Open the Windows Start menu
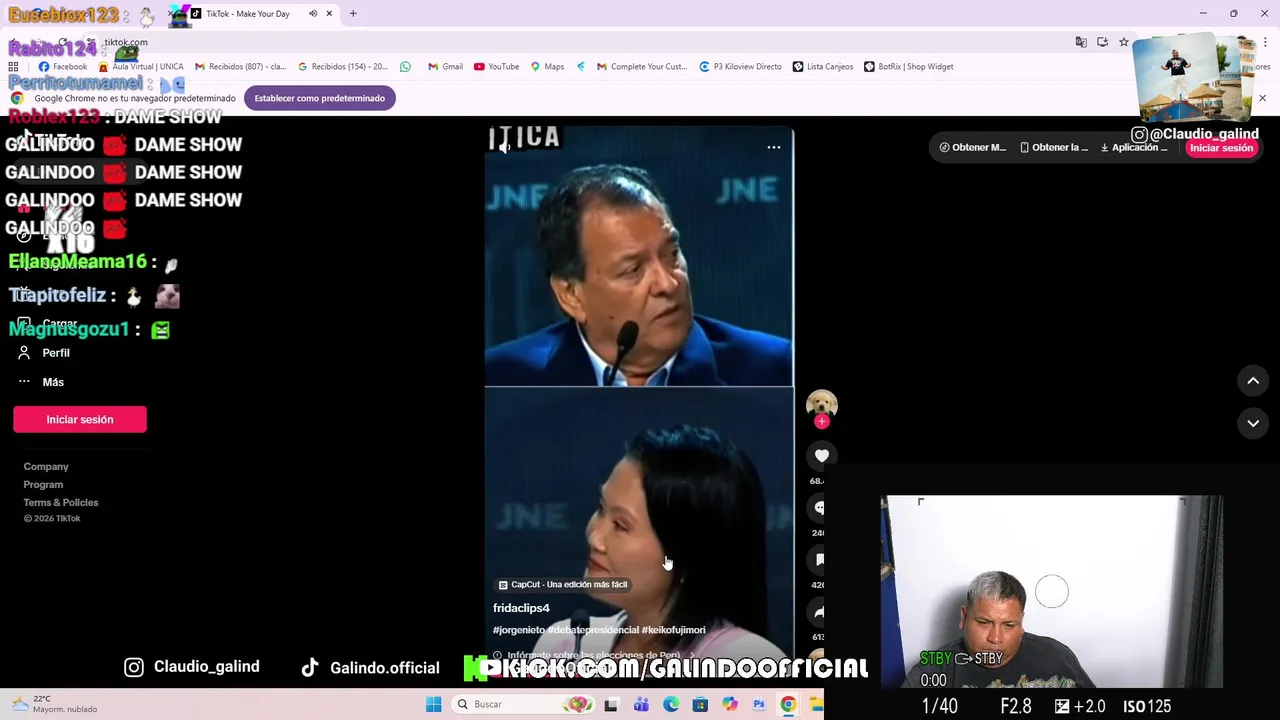1280x720 pixels. tap(433, 705)
